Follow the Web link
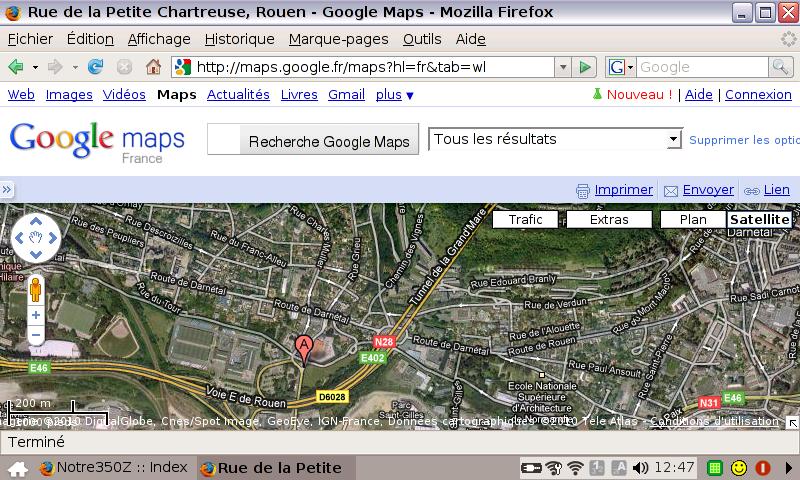 [x=21, y=95]
